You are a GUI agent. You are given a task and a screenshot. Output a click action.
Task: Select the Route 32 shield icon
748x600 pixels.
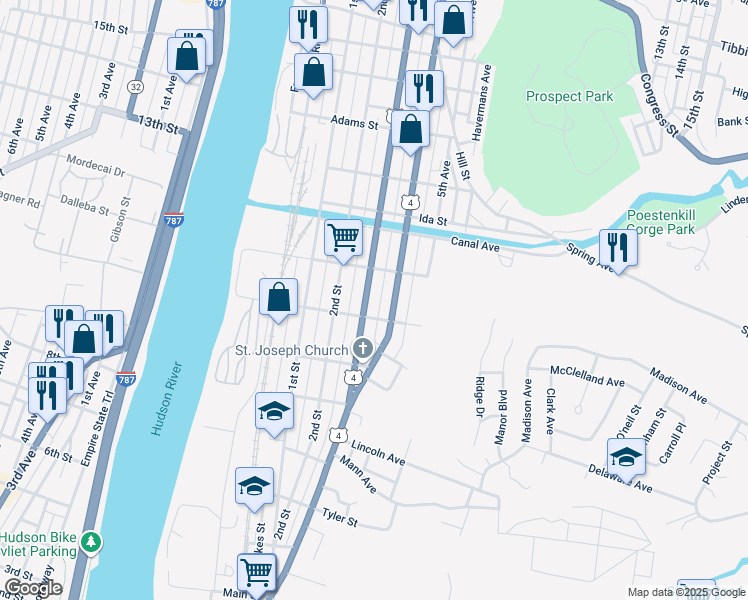136,87
